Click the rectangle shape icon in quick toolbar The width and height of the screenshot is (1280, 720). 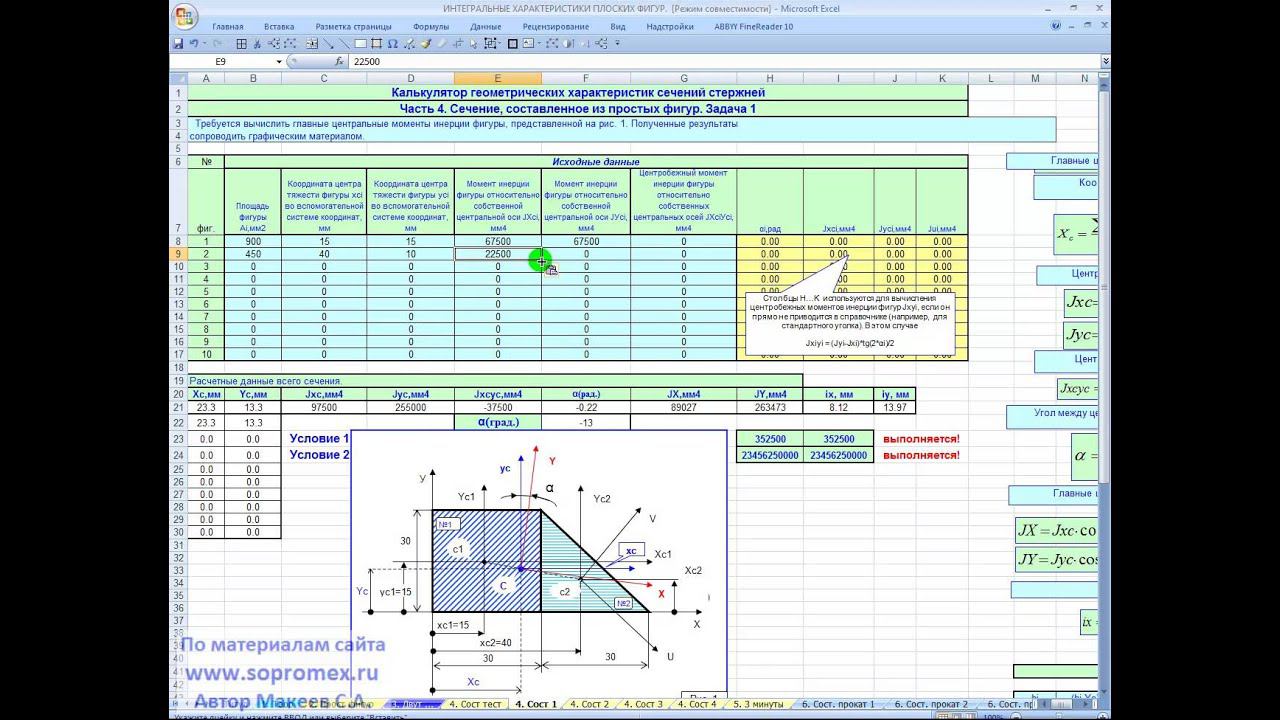361,44
